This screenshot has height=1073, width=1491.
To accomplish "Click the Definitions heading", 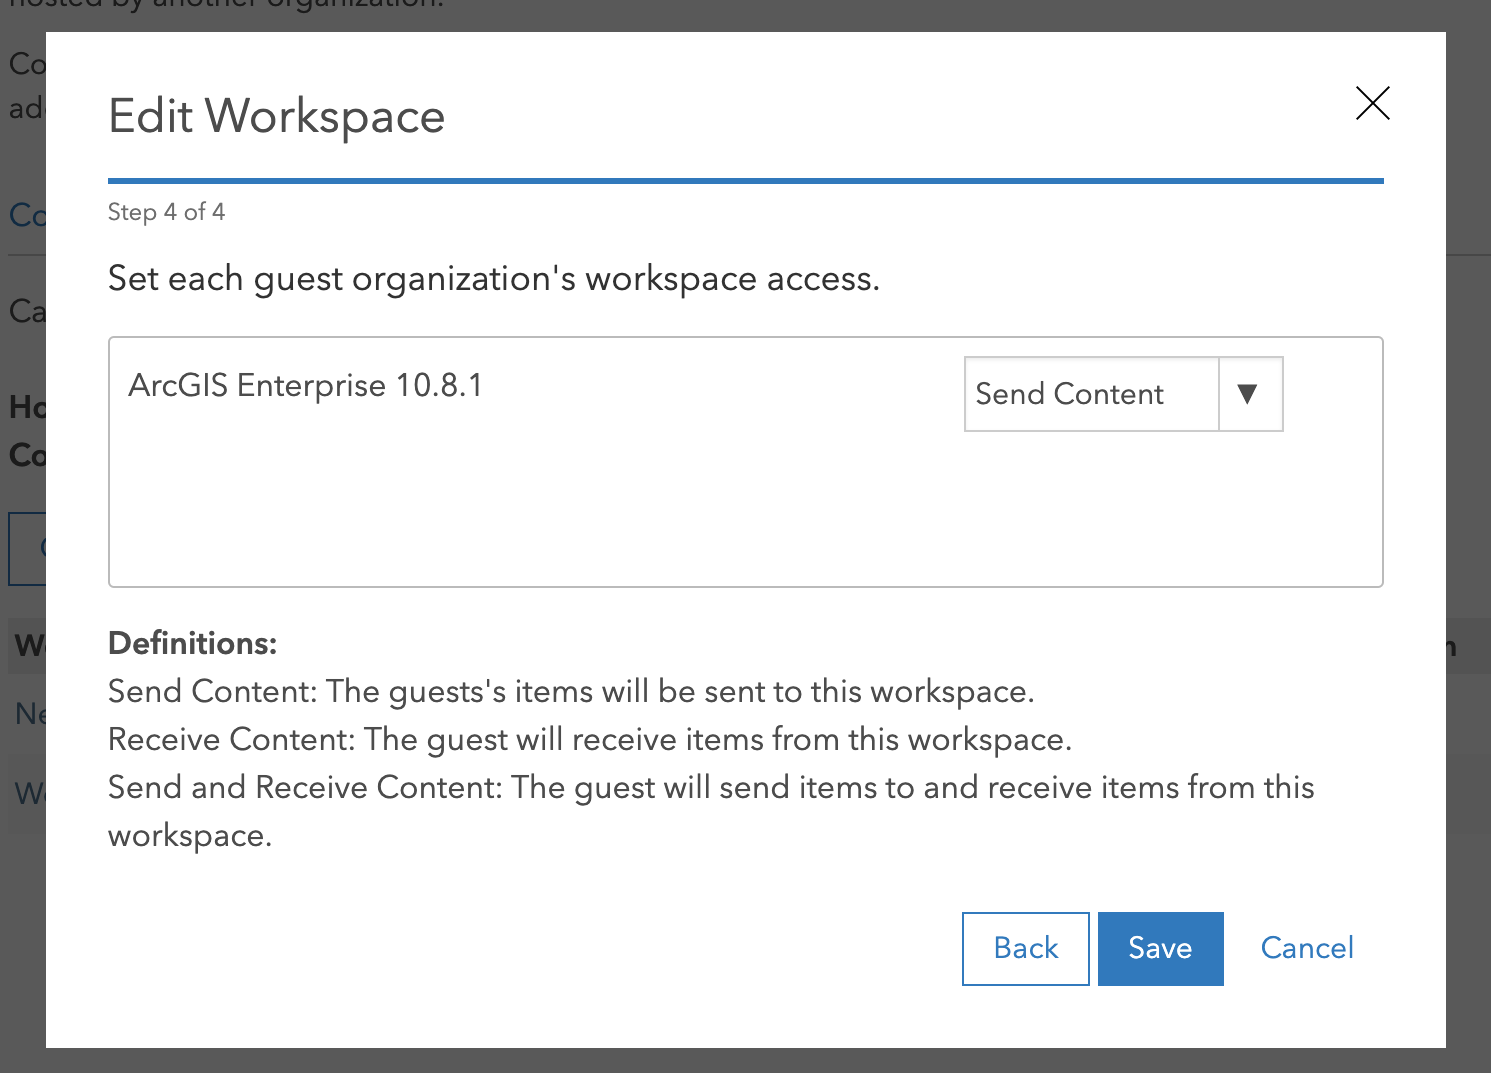I will coord(192,643).
